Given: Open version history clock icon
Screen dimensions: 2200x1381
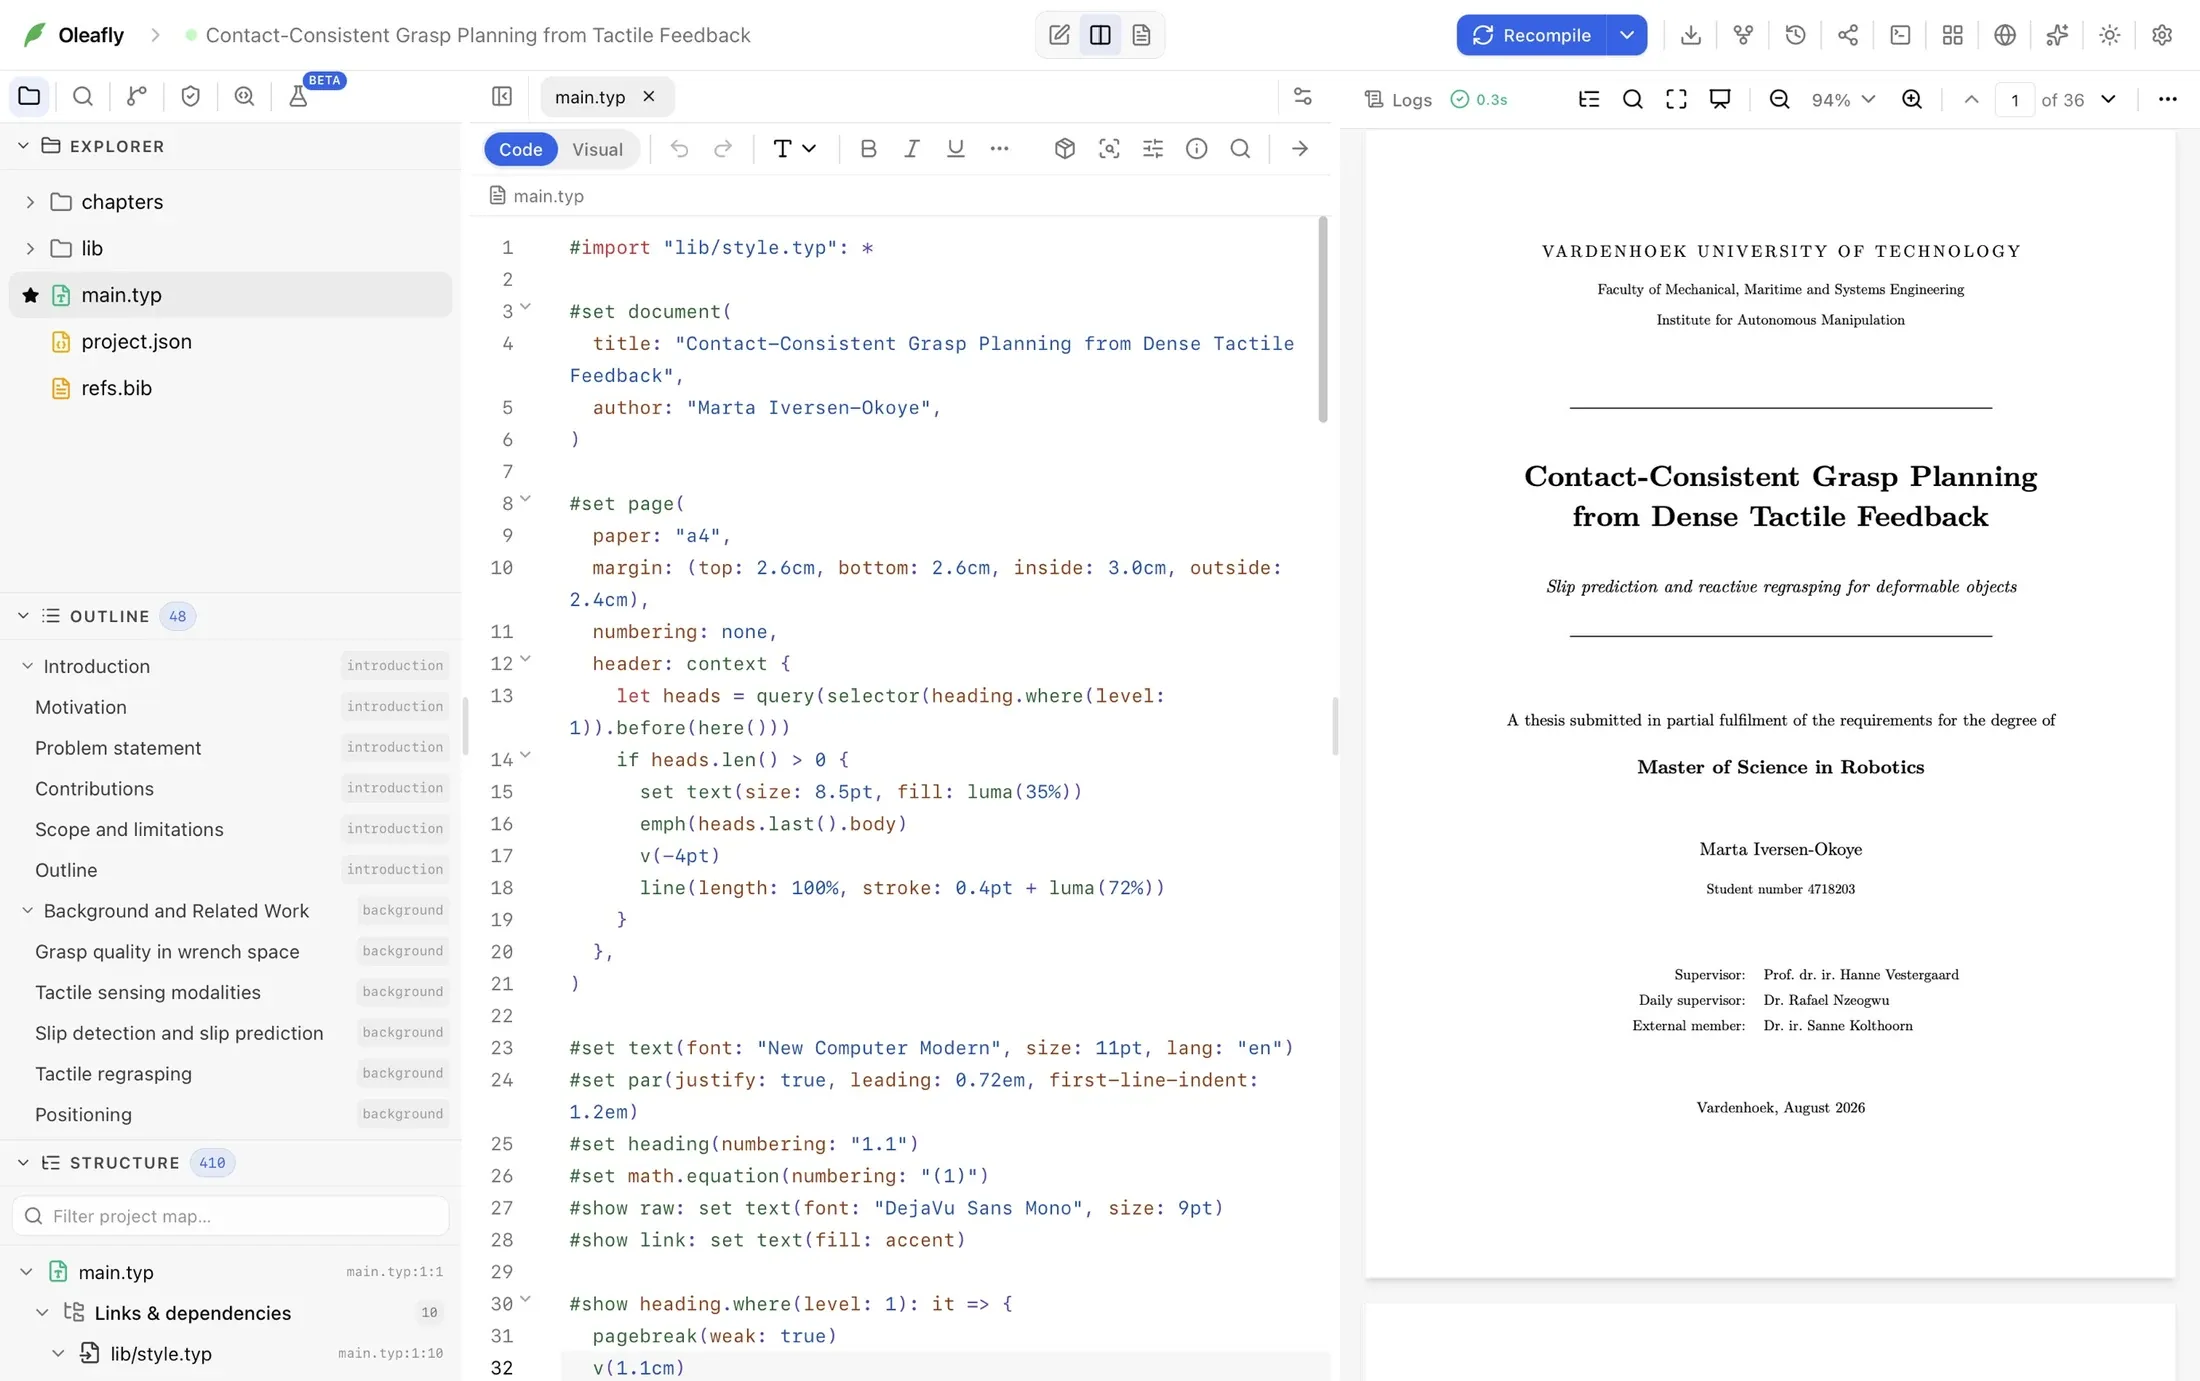Looking at the screenshot, I should point(1795,35).
